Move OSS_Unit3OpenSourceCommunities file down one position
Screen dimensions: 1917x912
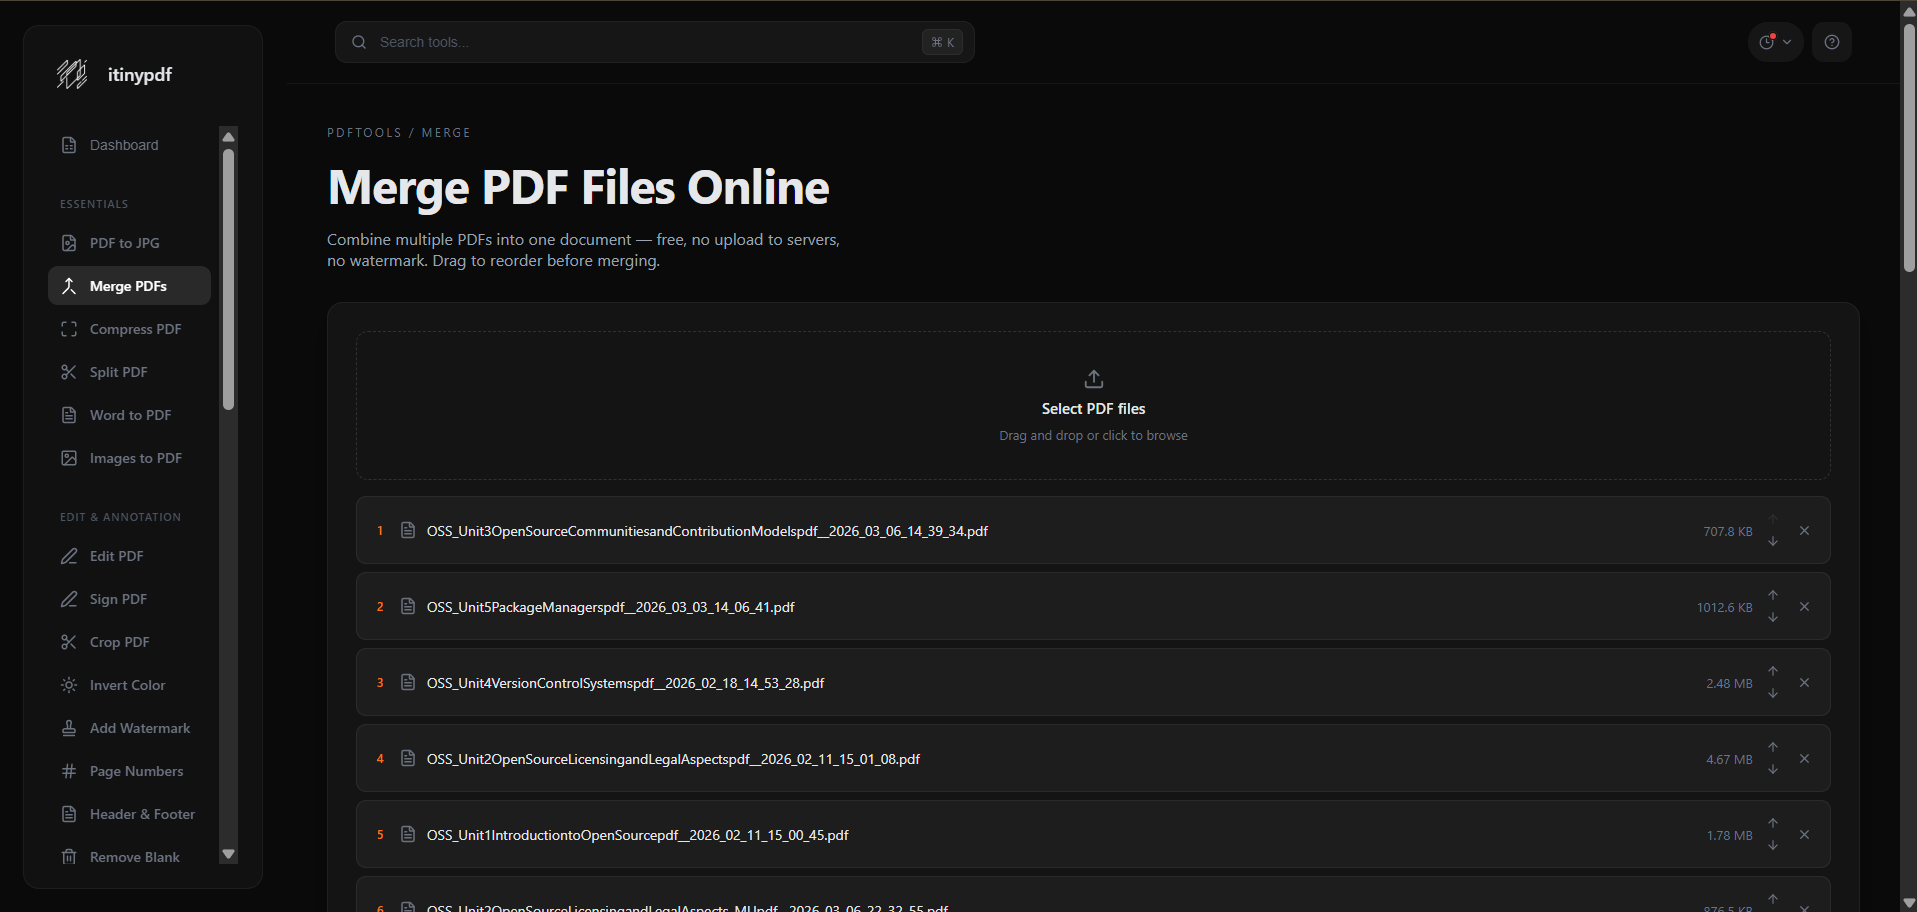pyautogui.click(x=1773, y=540)
